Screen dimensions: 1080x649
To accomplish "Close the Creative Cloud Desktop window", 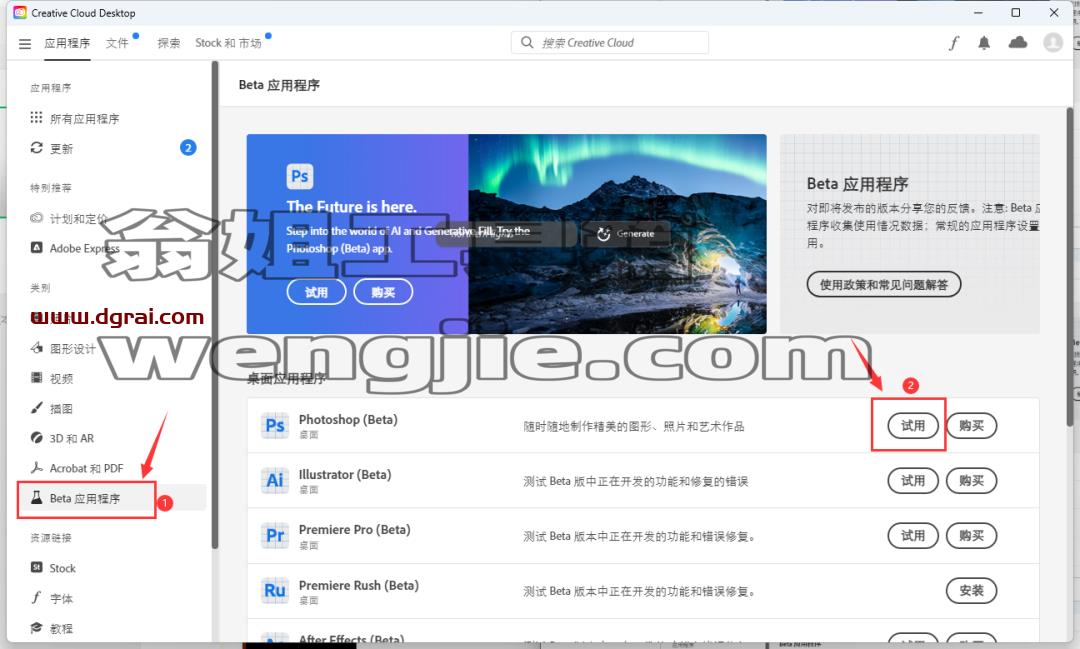I will [1054, 12].
